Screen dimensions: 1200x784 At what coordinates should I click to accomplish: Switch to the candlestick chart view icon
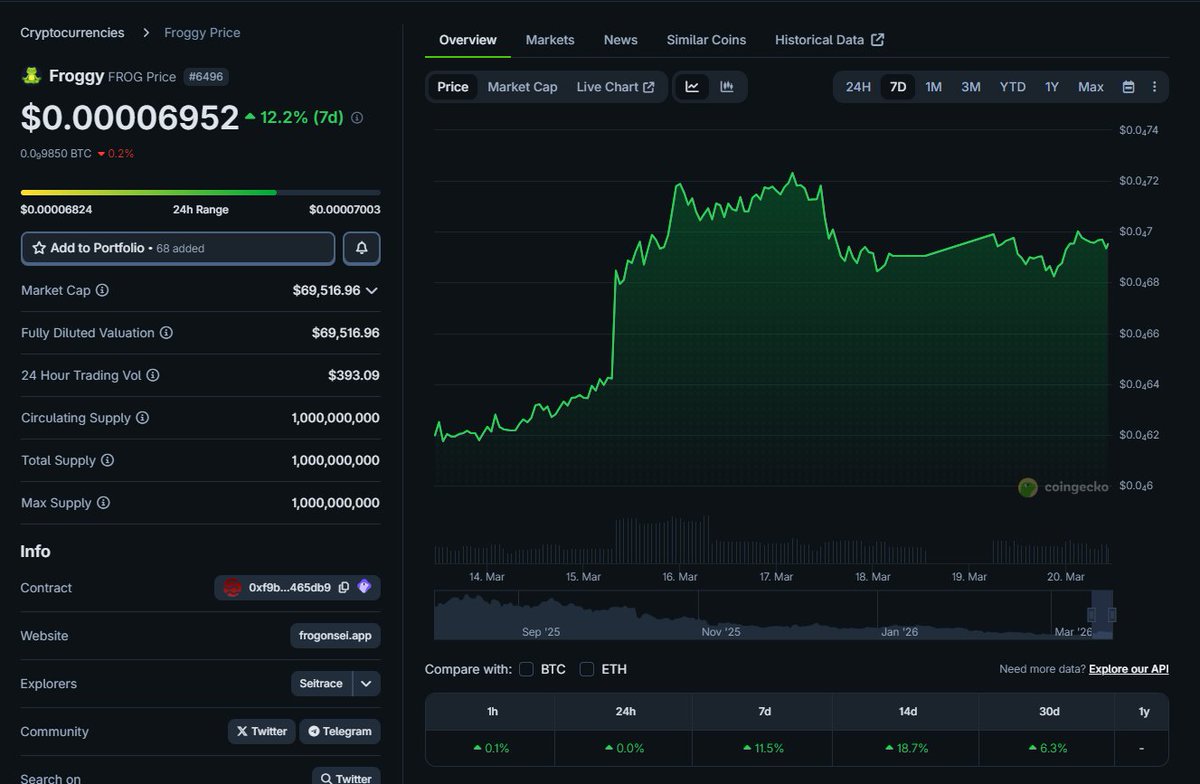(x=727, y=87)
